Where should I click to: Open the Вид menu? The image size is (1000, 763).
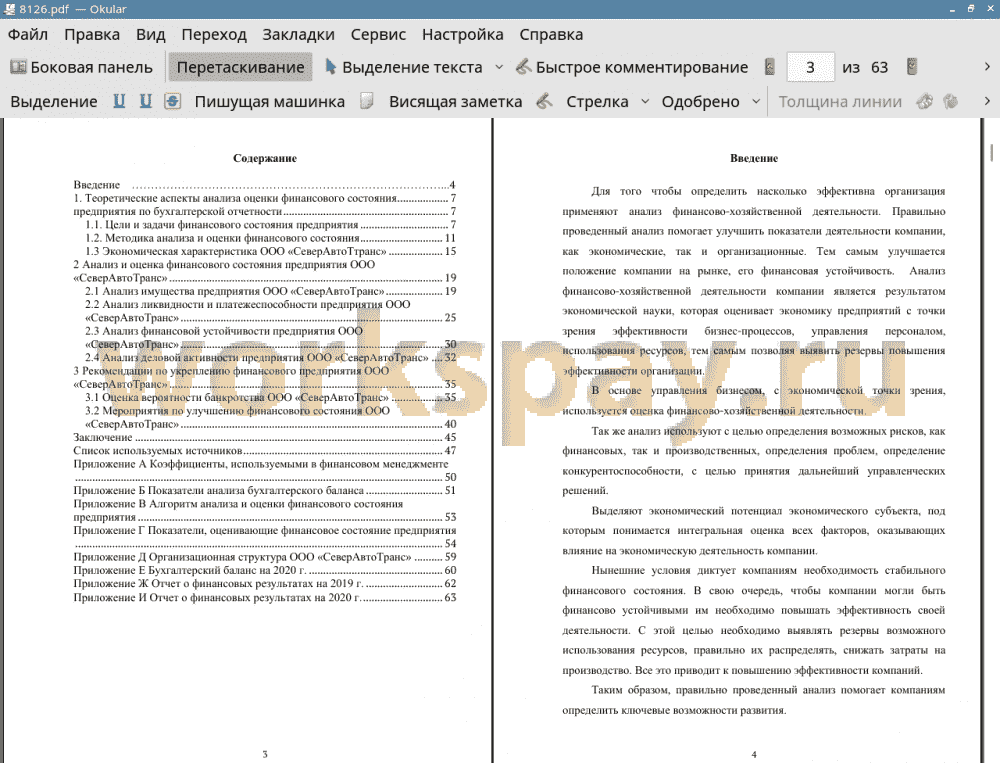coord(151,34)
